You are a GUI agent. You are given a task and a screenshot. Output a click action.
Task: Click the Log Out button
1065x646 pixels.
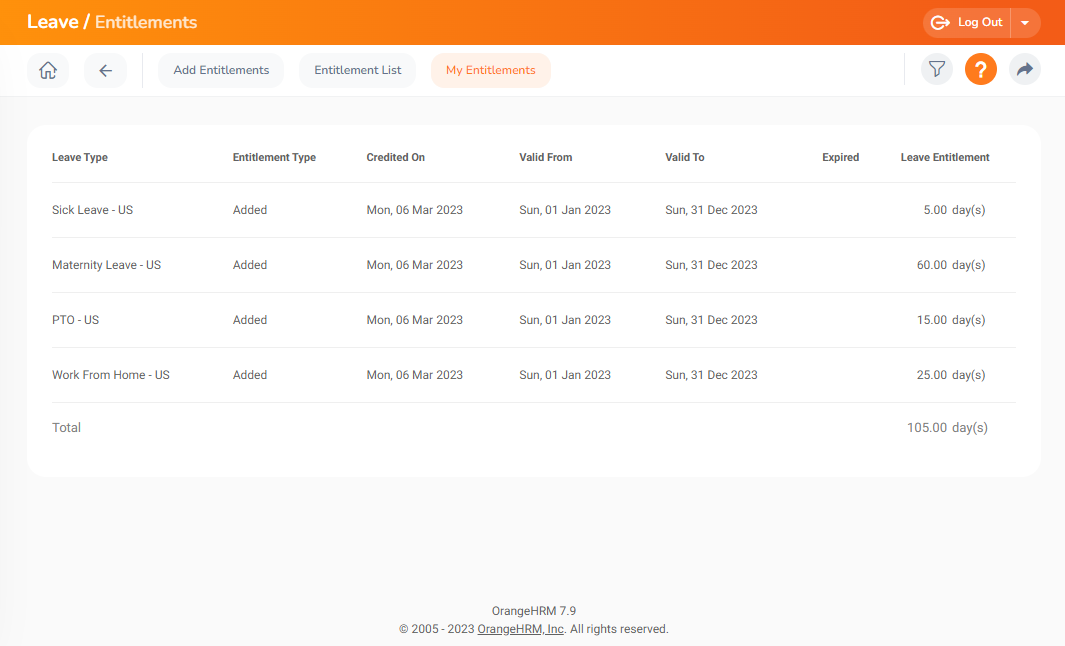pyautogui.click(x=967, y=22)
